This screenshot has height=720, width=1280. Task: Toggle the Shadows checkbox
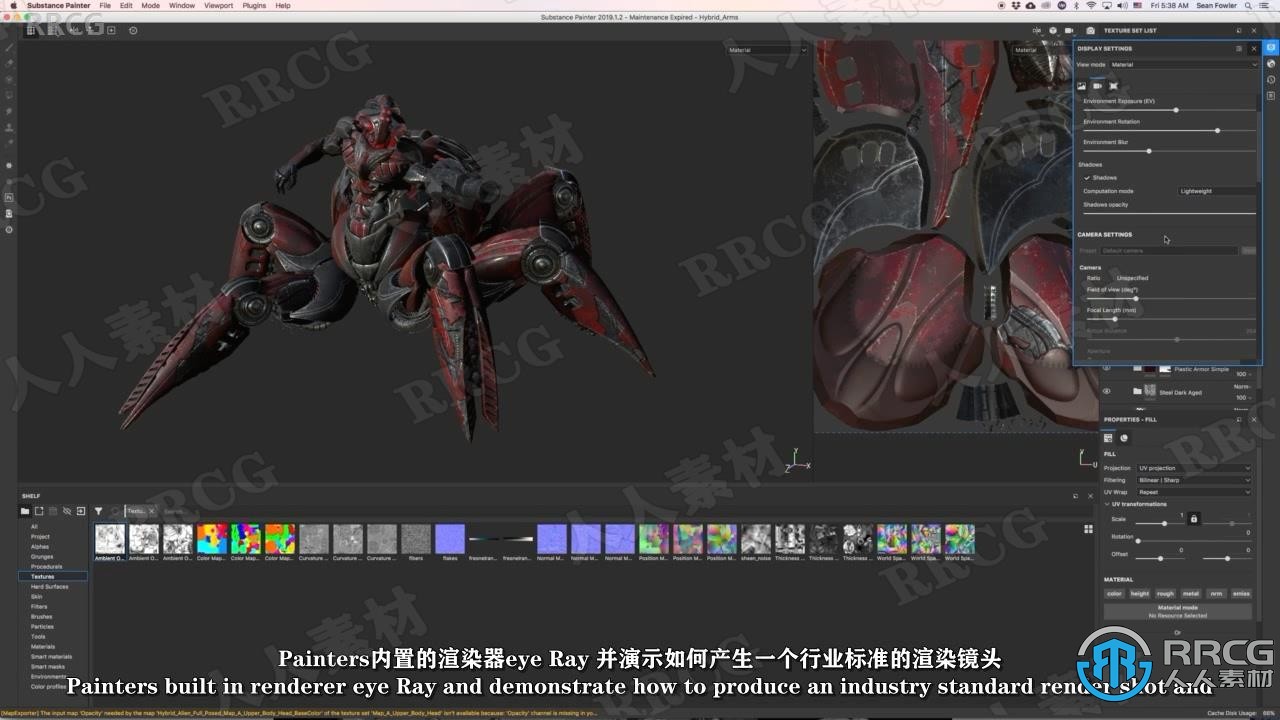1087,178
